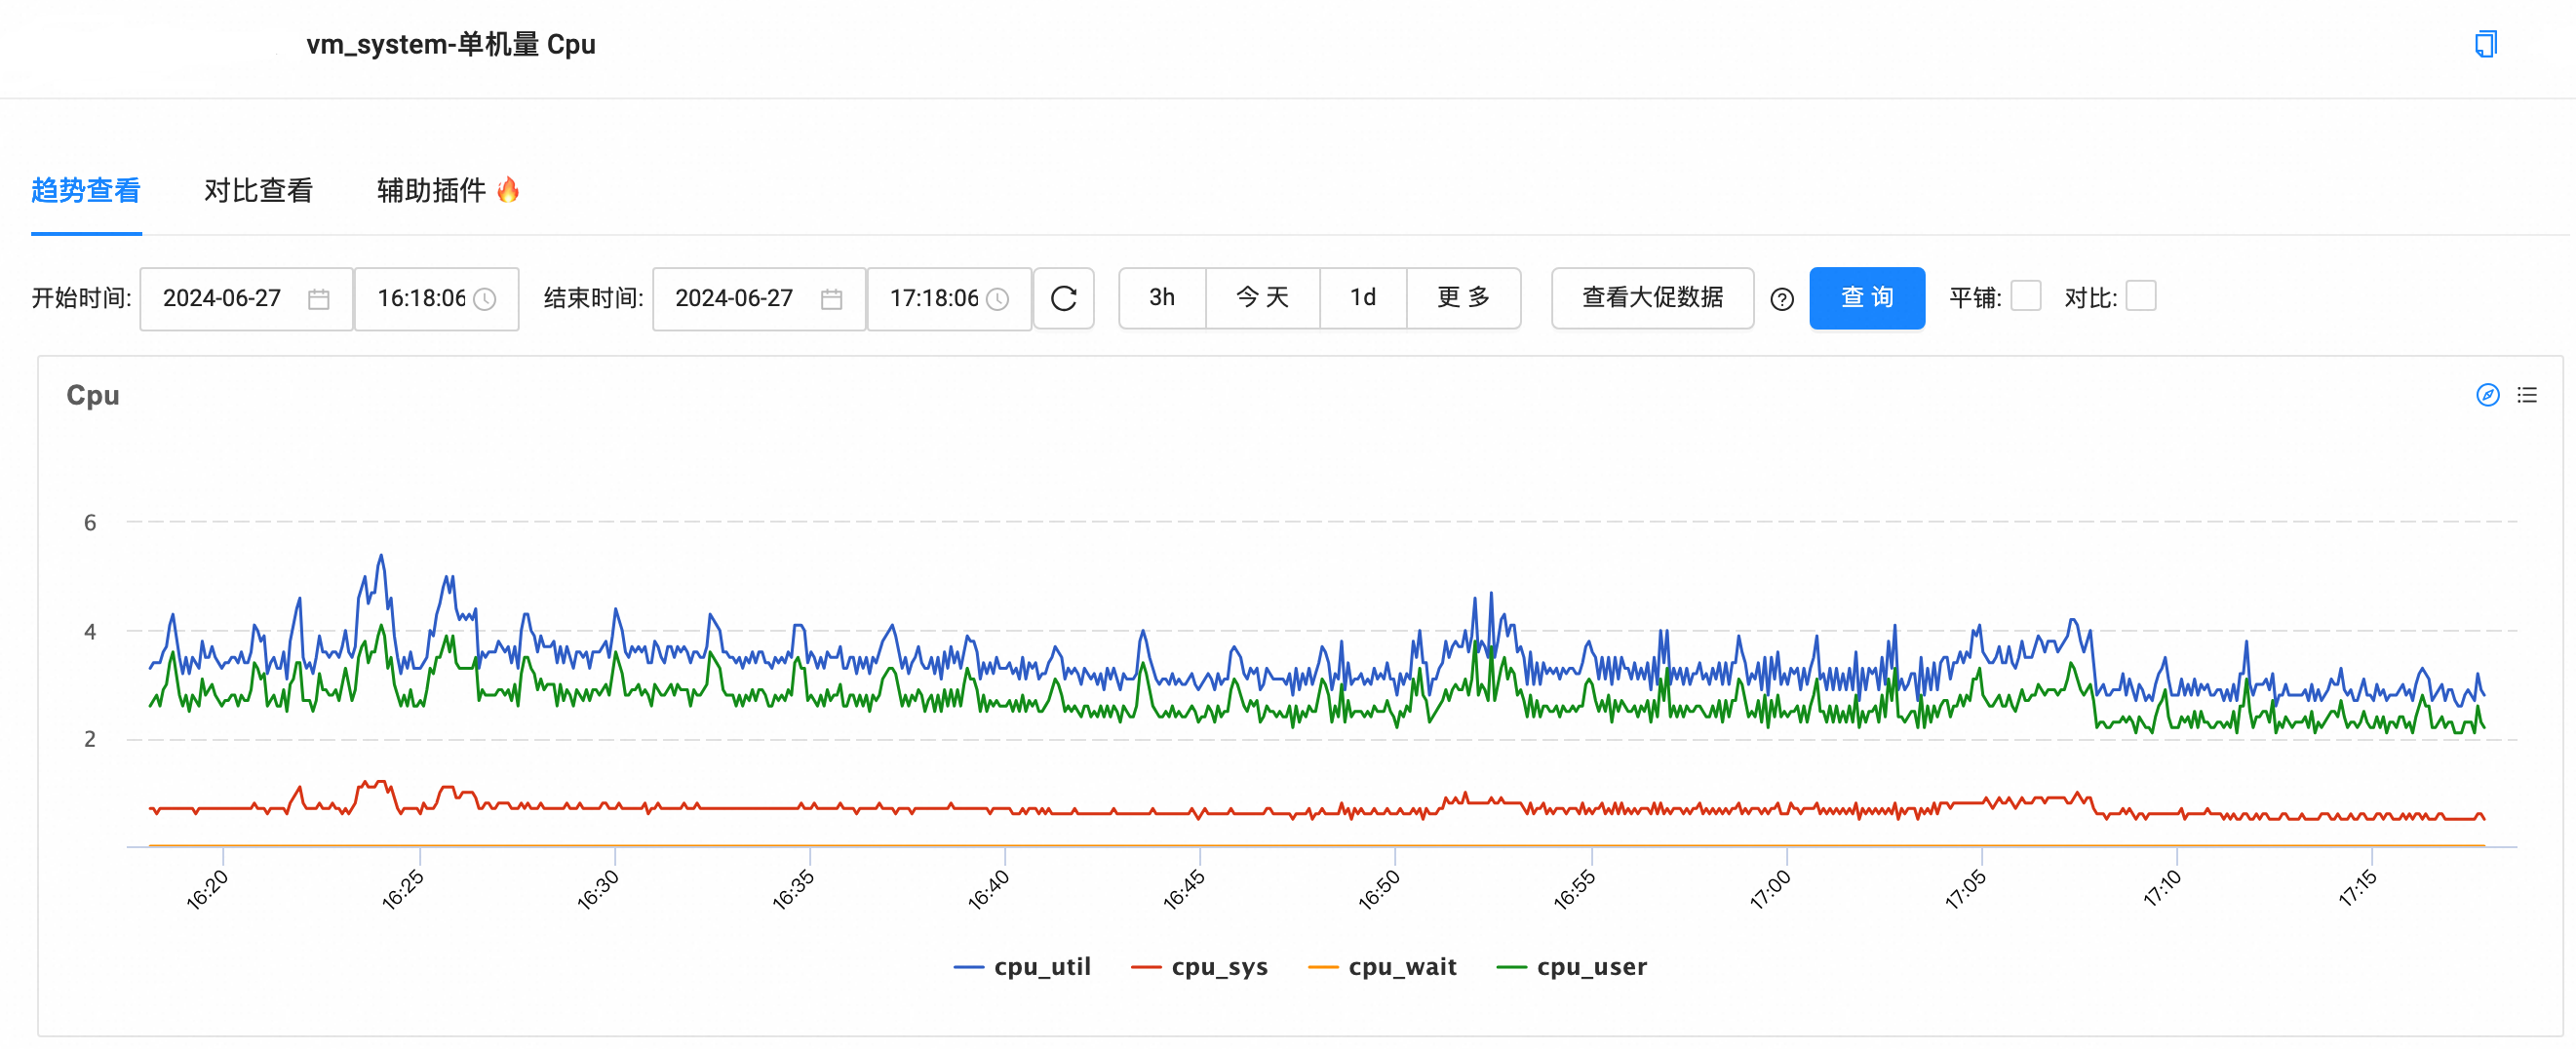The width and height of the screenshot is (2576, 1049).
Task: Switch to the 对比查看 tab
Action: (258, 190)
